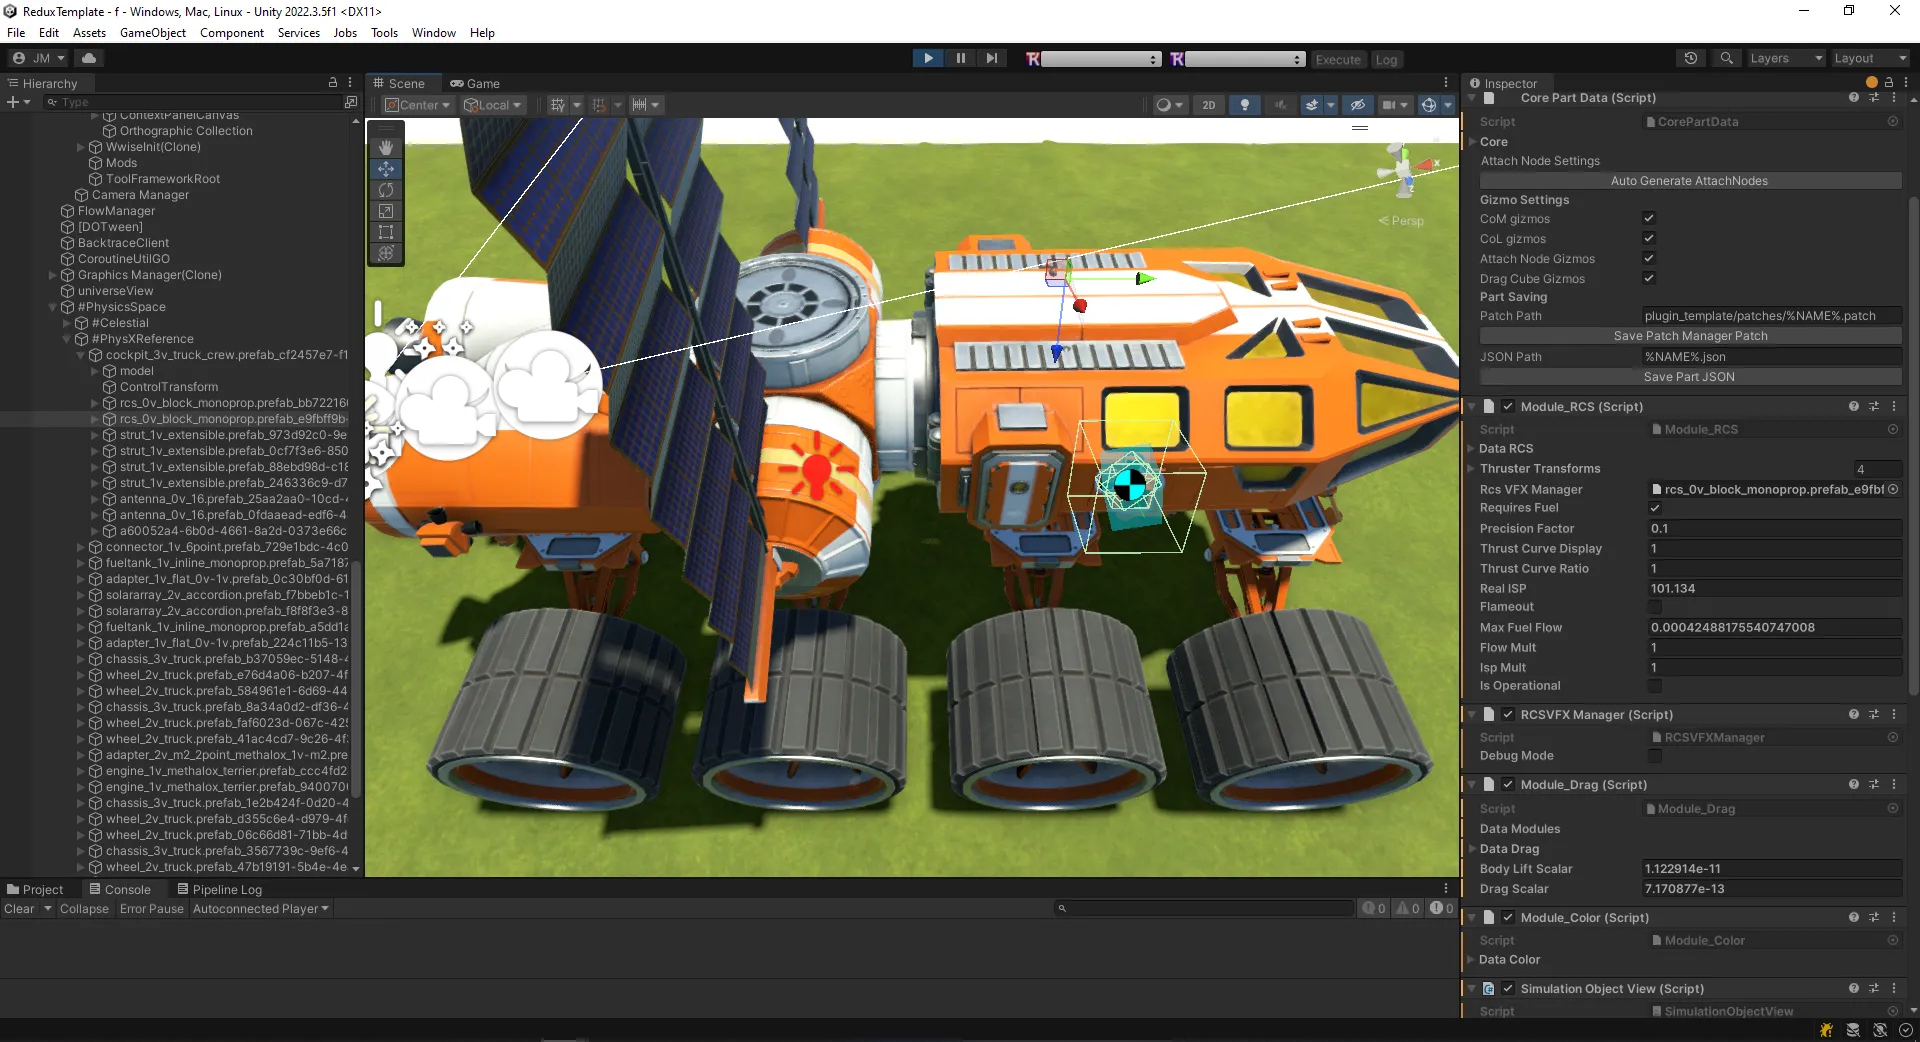Open Module_Drag more options menu
This screenshot has height=1042, width=1920.
pos(1894,785)
